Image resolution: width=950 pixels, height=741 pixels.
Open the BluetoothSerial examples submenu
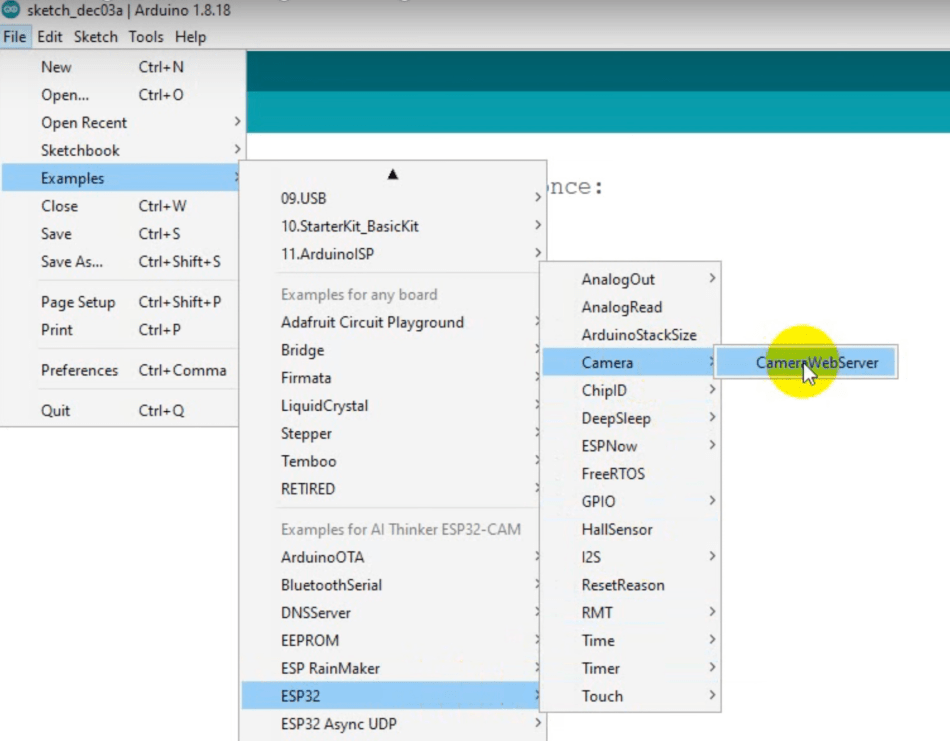point(391,585)
